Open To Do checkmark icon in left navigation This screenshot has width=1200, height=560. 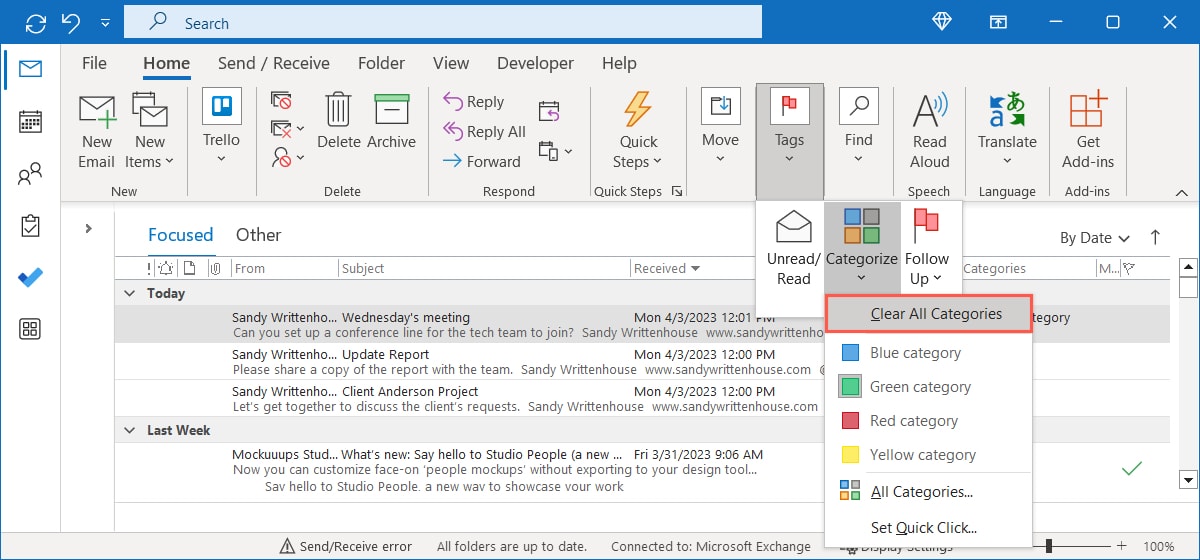pyautogui.click(x=30, y=277)
